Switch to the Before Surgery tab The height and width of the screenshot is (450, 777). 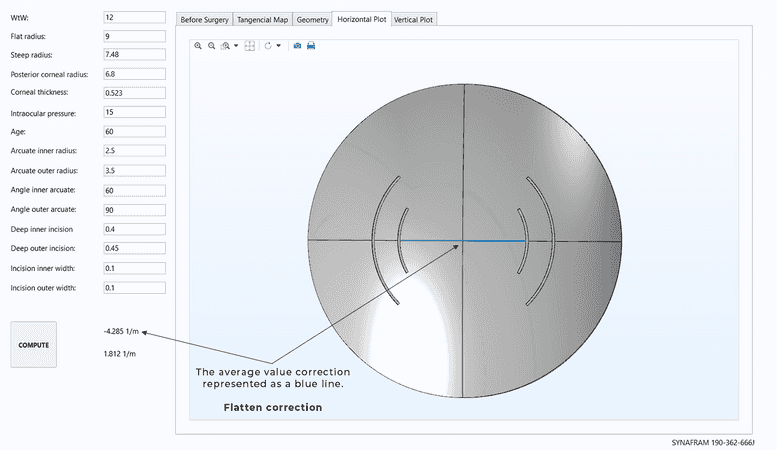click(204, 20)
